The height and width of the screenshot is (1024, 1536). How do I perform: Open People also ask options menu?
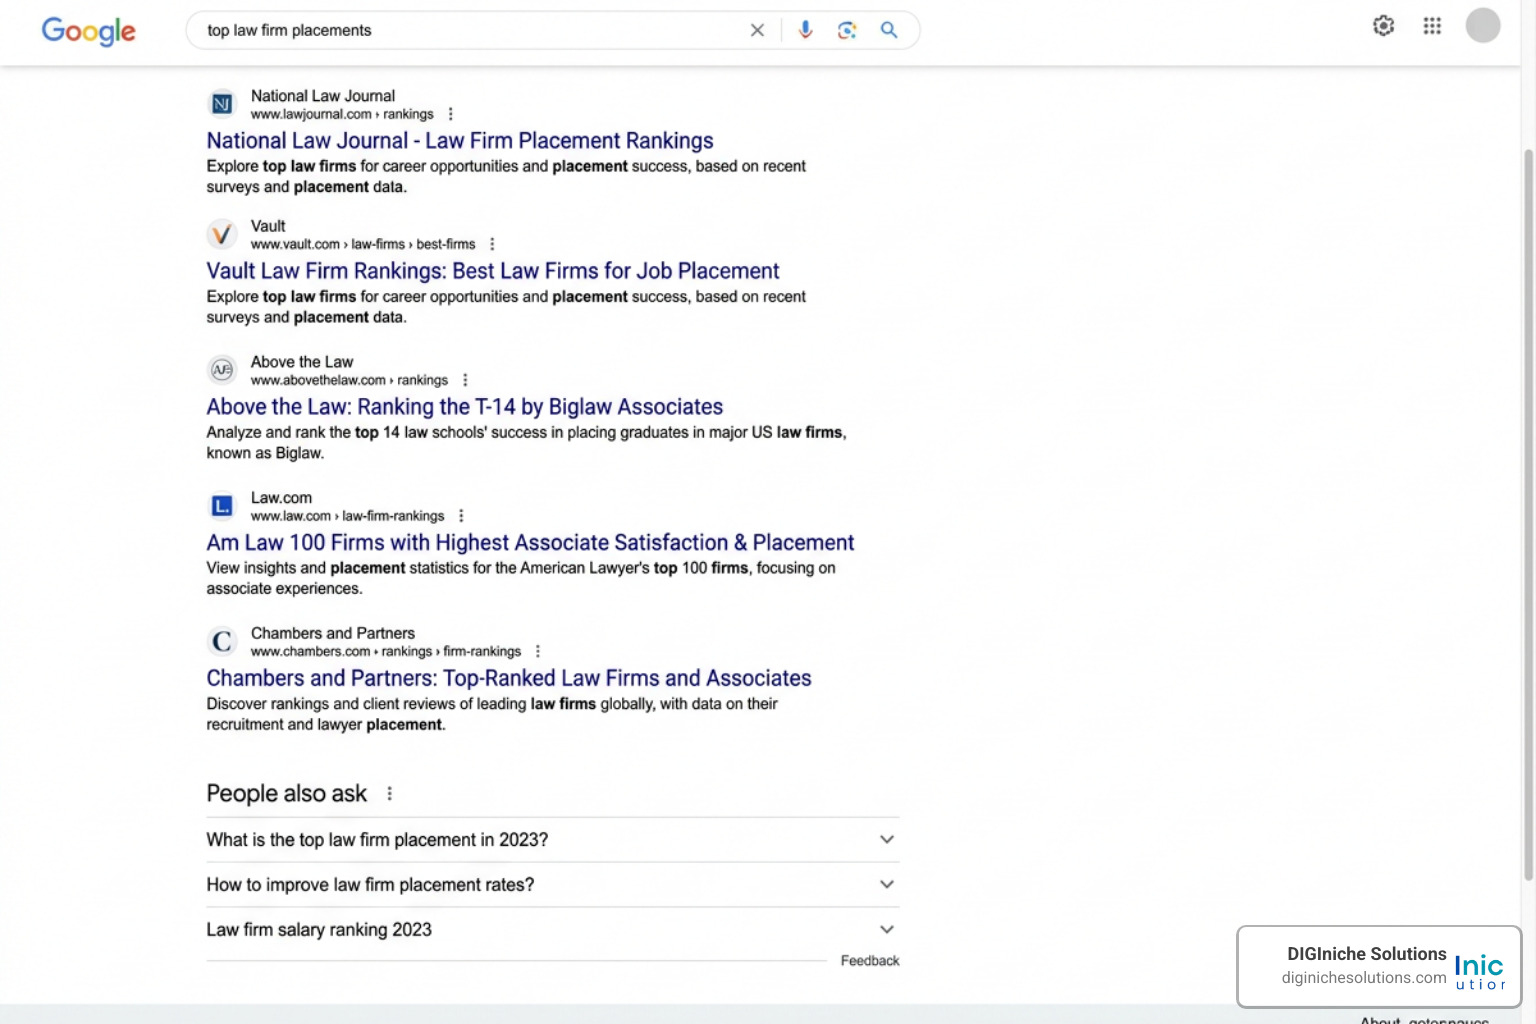[390, 794]
